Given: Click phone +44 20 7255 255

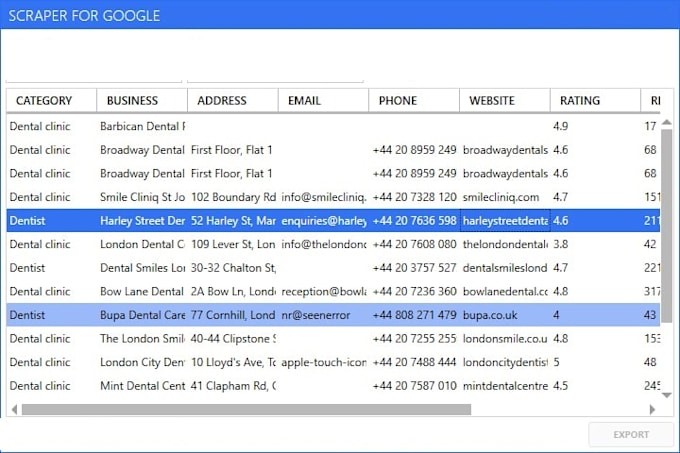Looking at the screenshot, I should [x=414, y=339].
